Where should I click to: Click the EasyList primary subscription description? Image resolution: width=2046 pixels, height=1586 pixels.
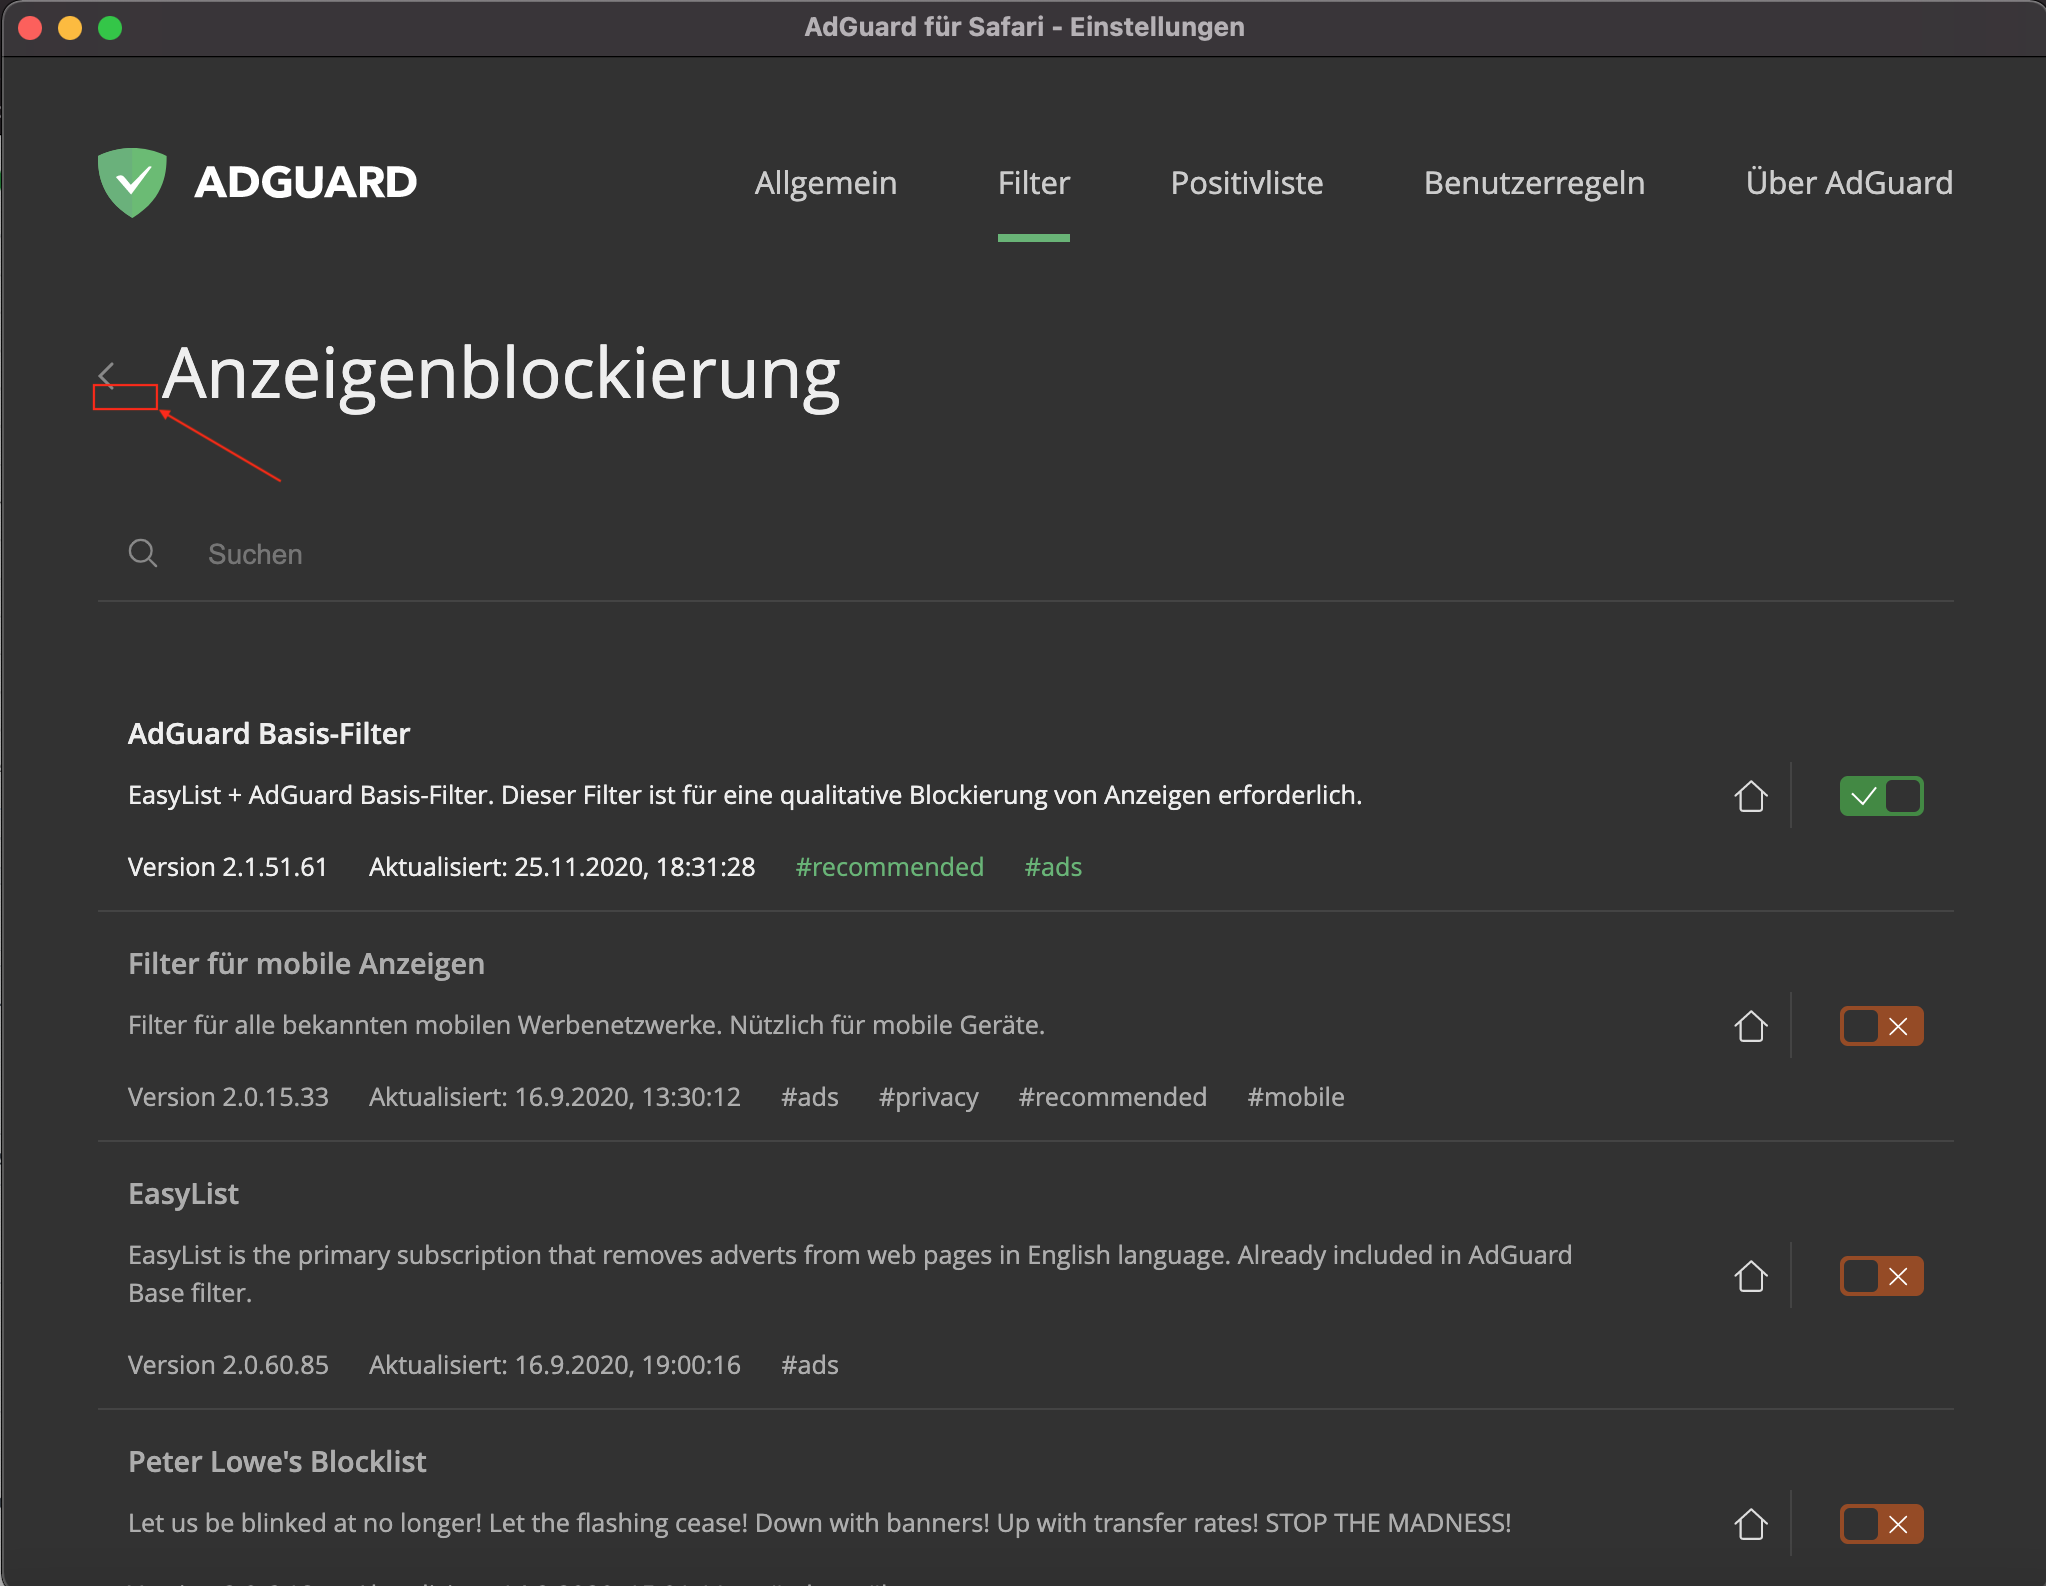[850, 1274]
